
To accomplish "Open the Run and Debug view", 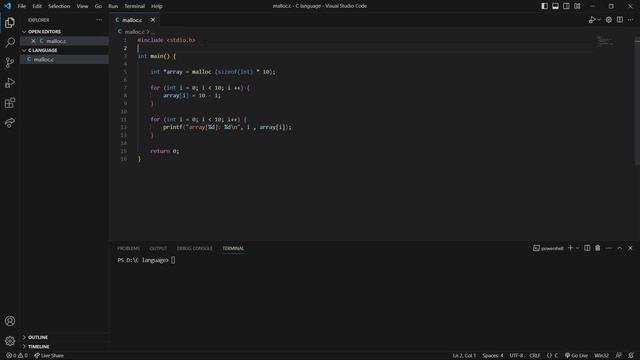I will 10,82.
